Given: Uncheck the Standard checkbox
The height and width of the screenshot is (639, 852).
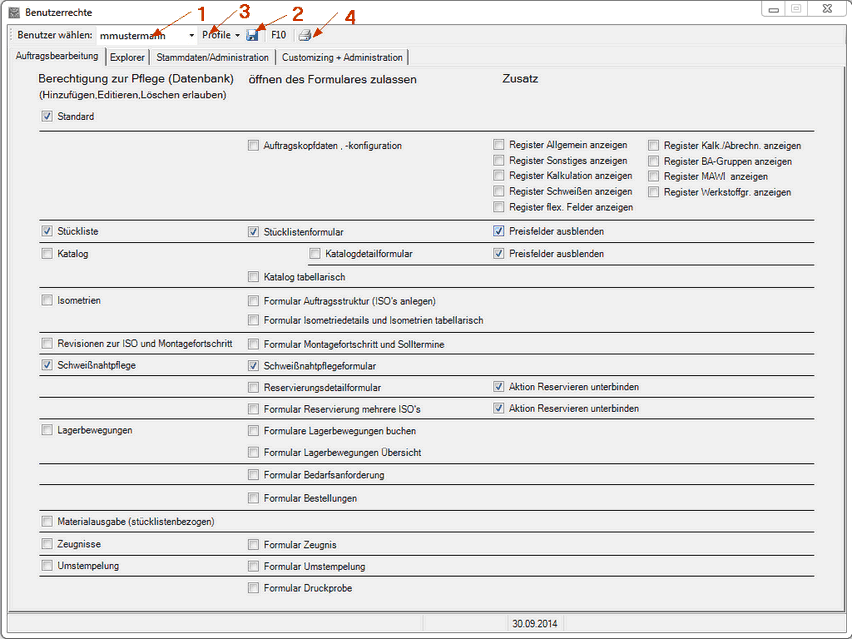Looking at the screenshot, I should (47, 117).
